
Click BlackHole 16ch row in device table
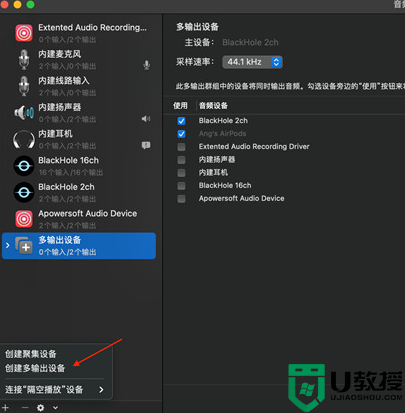point(284,186)
